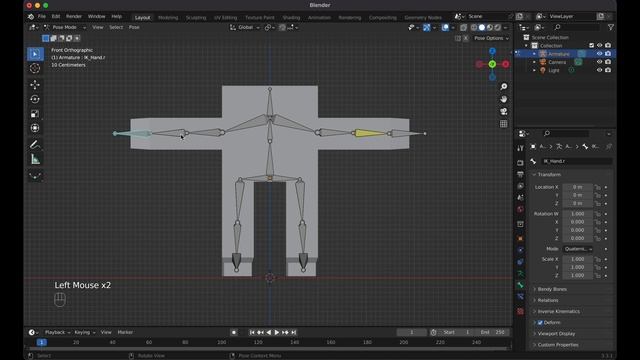
Task: Expand the Inverse Kinematics panel
Action: tap(558, 311)
